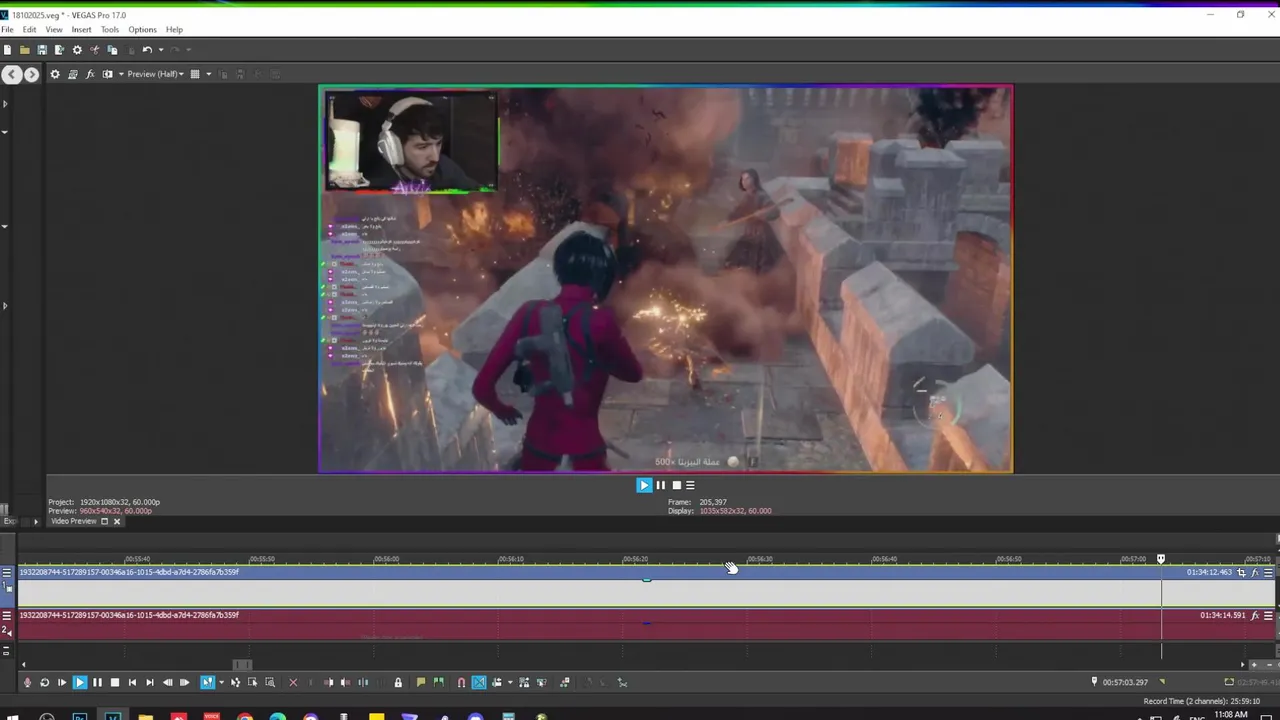Save the project with floppy icon
This screenshot has width=1280, height=720.
pyautogui.click(x=42, y=50)
